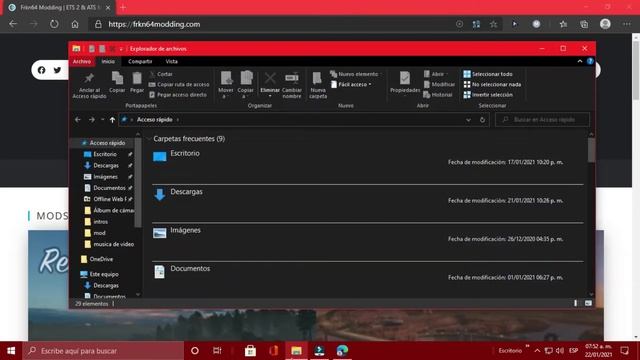Go forward in File Explorer
Screen dimensions: 640x360
point(92,120)
